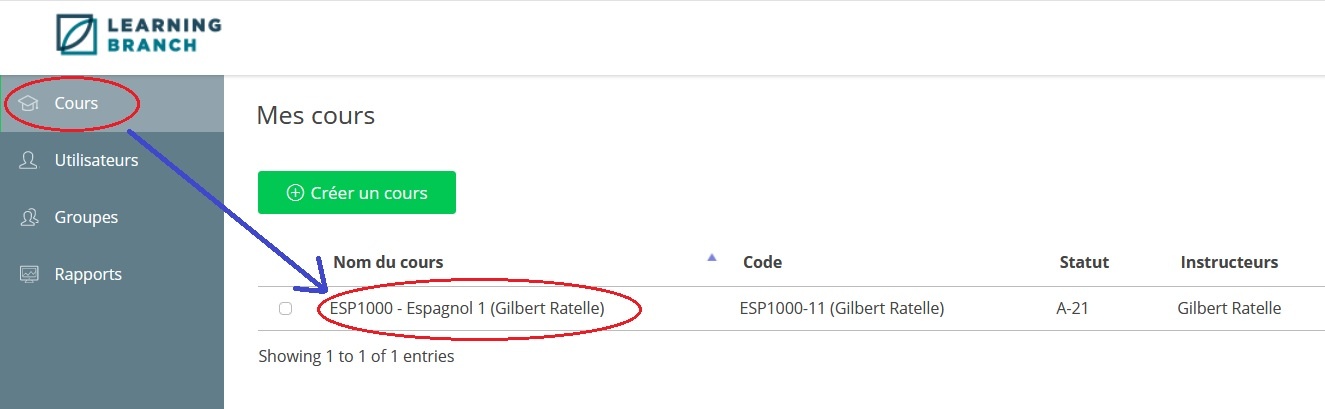Sort by the Nom du cours column header
1325x409 pixels.
[x=388, y=262]
